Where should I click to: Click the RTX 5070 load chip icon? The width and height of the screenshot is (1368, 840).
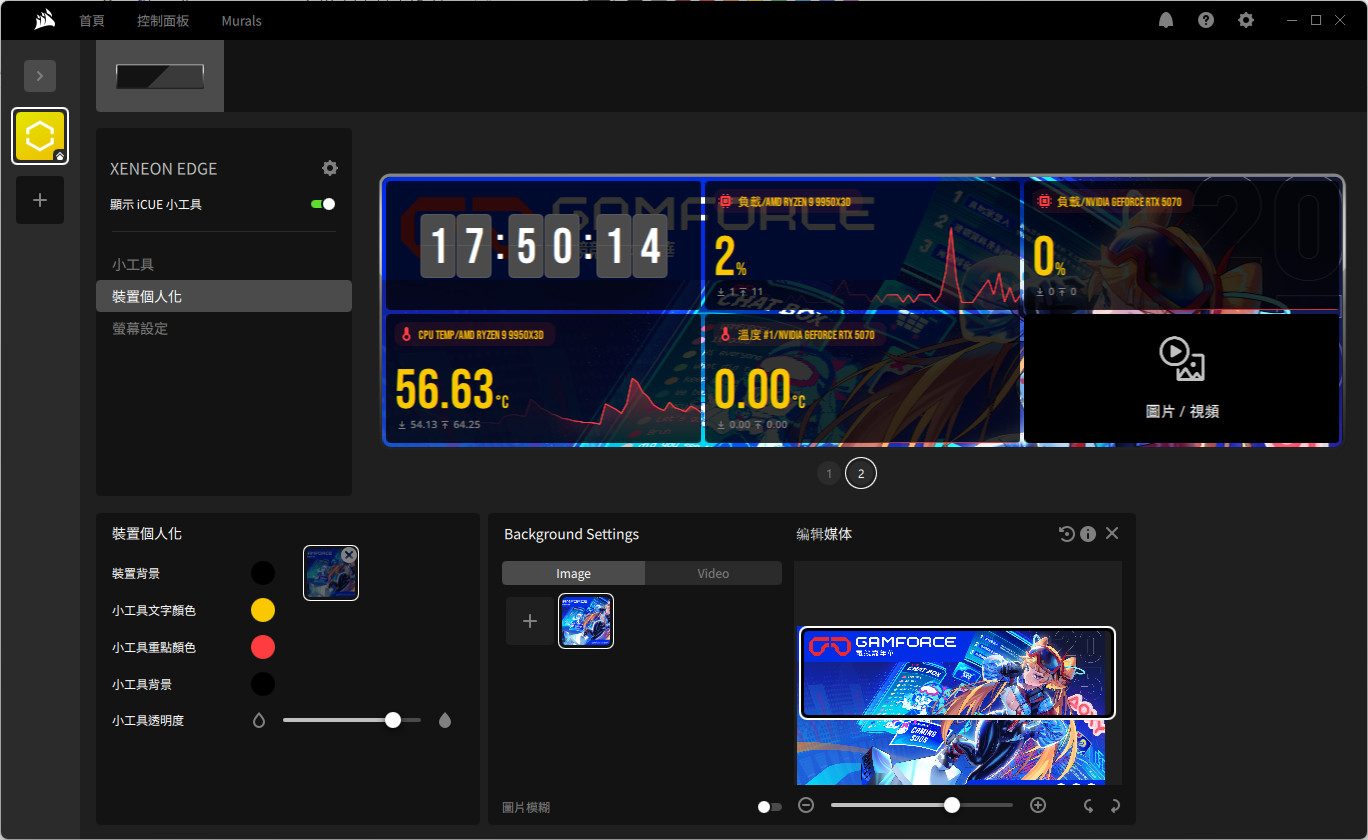click(1045, 201)
